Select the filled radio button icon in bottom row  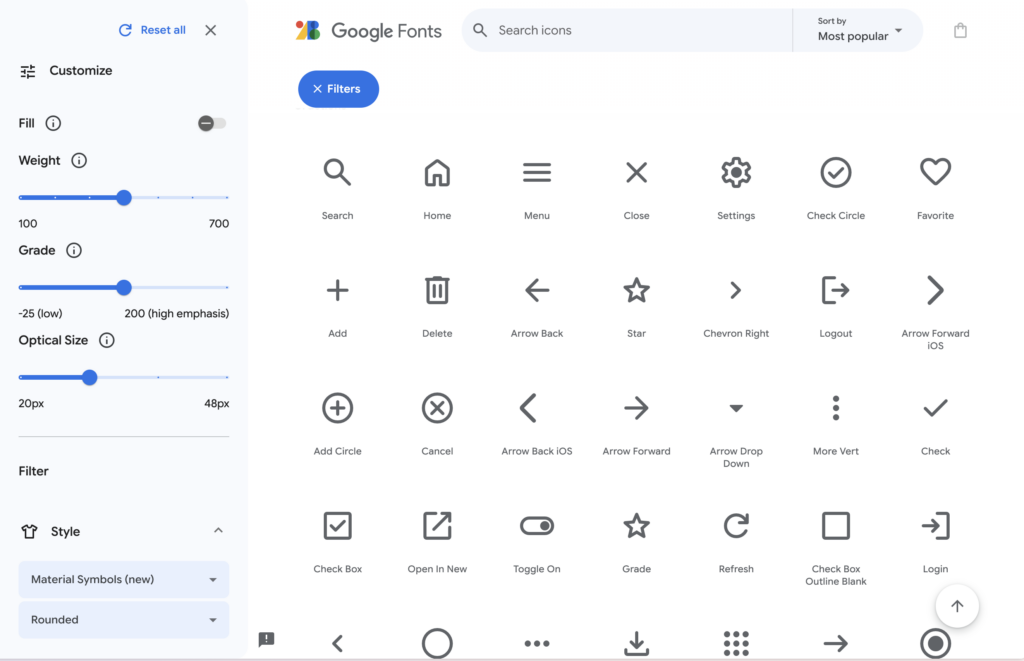(x=935, y=643)
